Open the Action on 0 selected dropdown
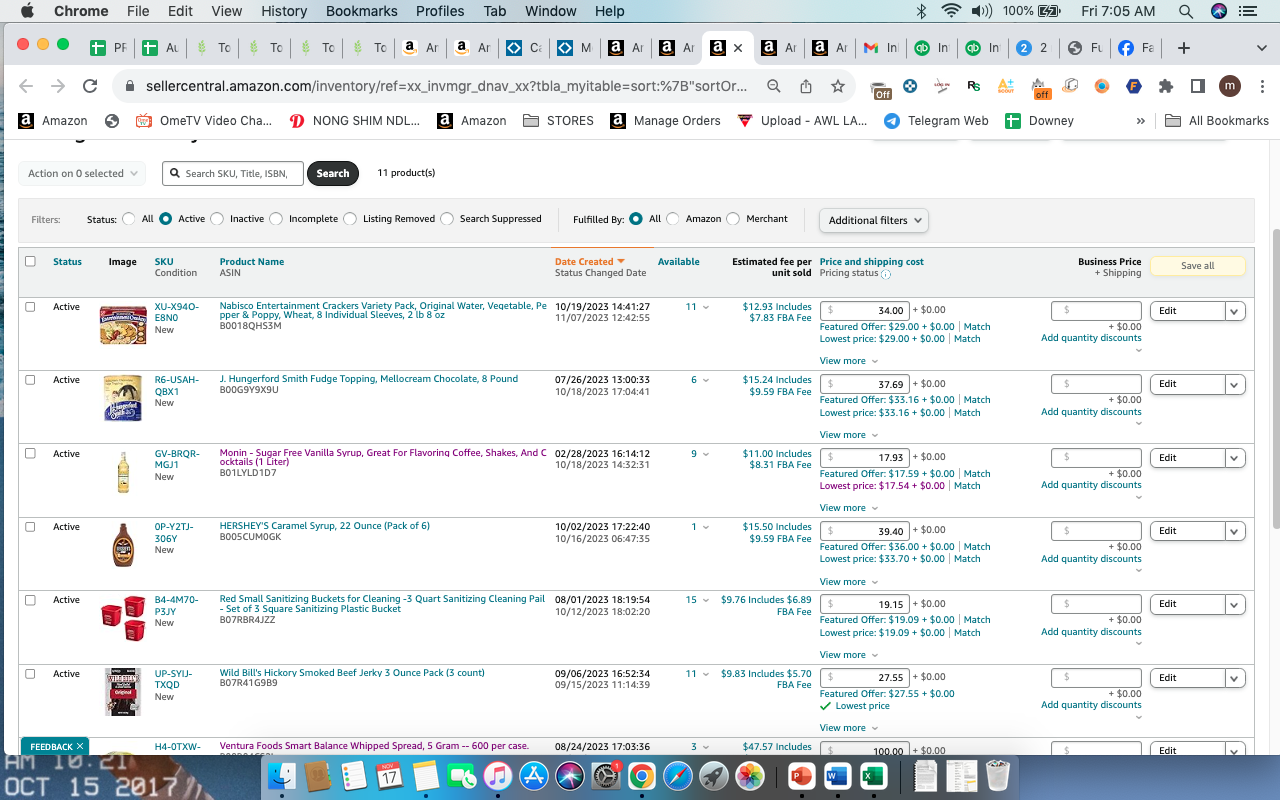1280x800 pixels. coord(82,173)
